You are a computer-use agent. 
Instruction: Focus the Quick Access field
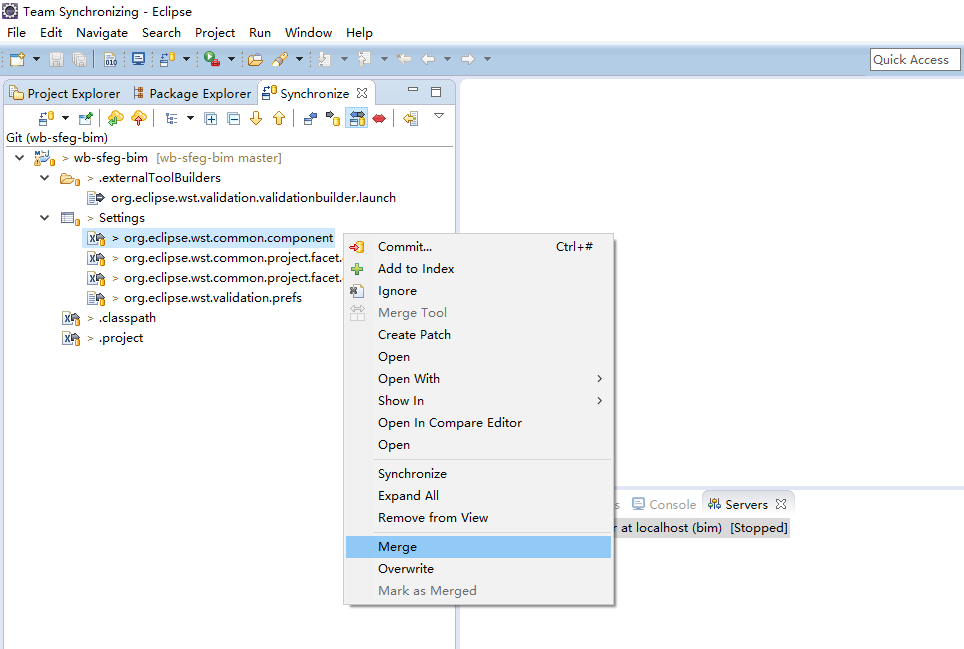[914, 60]
